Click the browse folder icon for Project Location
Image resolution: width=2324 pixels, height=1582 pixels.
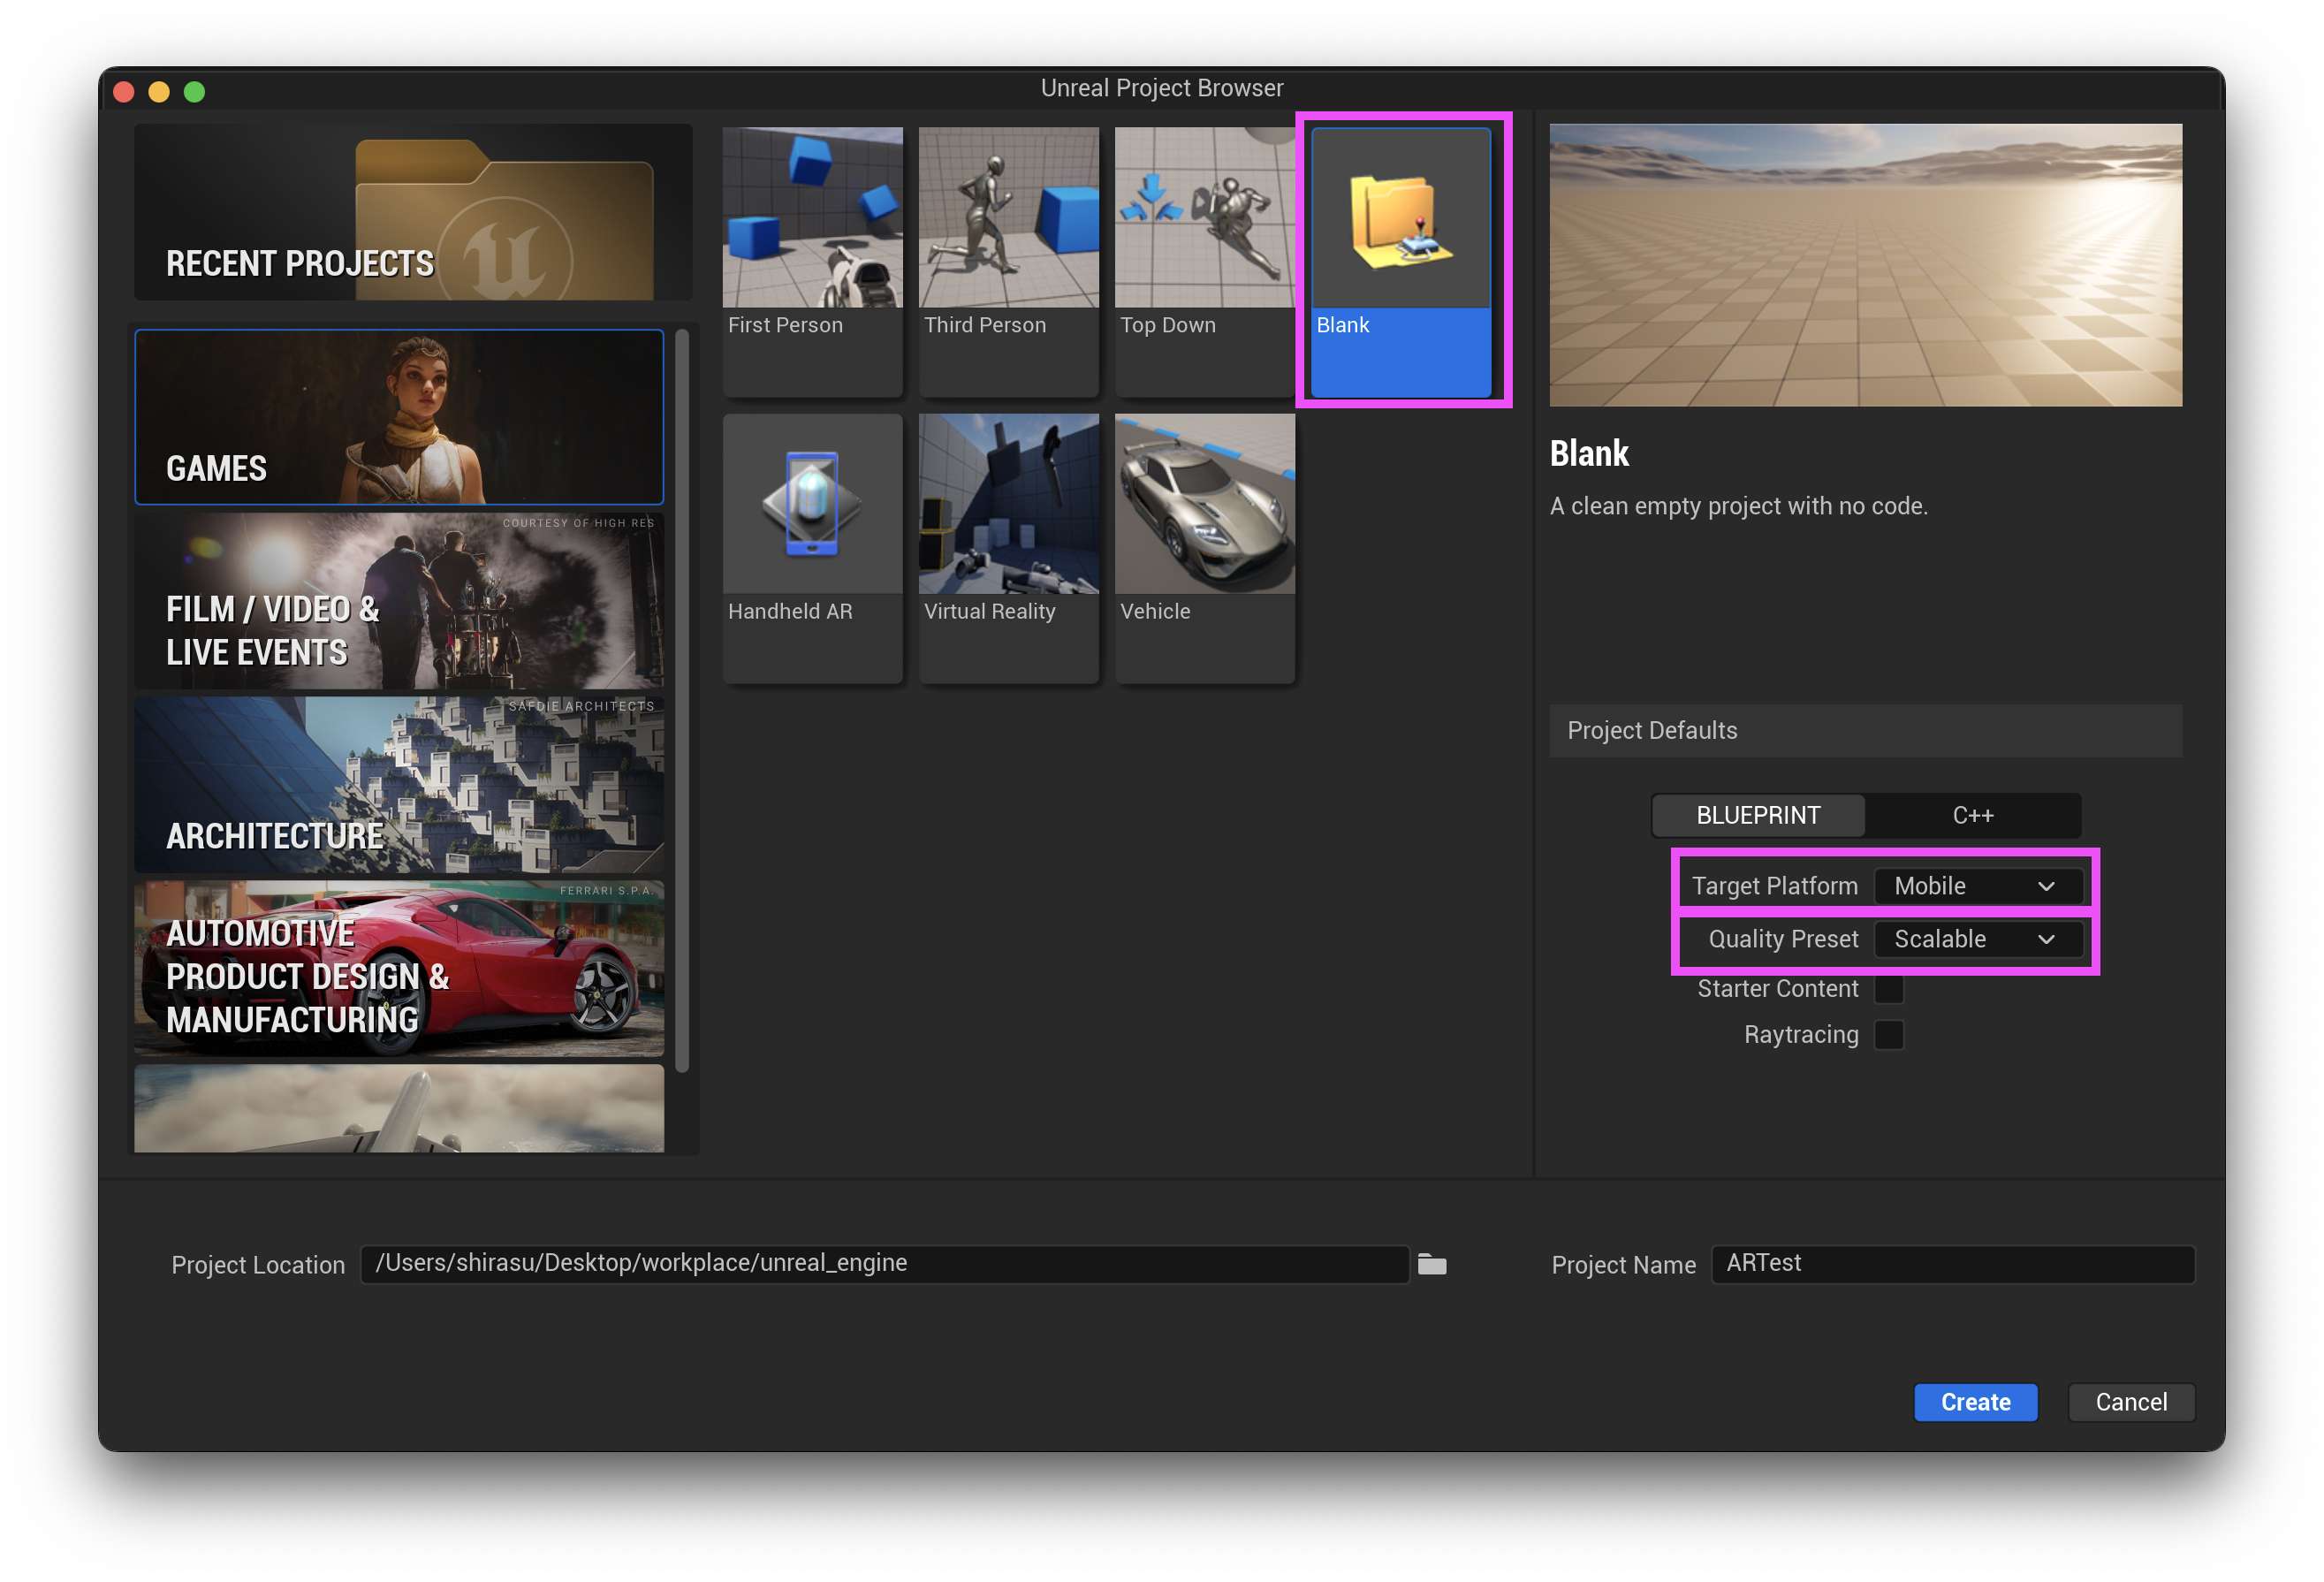(1432, 1265)
